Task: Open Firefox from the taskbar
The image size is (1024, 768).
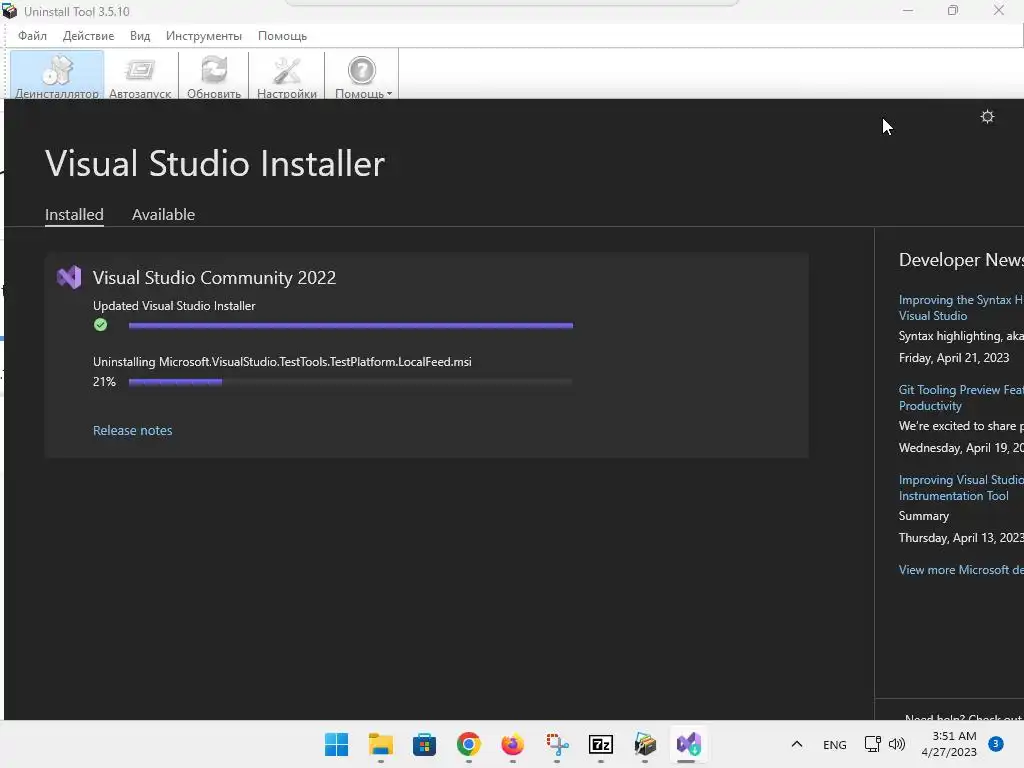Action: [513, 744]
